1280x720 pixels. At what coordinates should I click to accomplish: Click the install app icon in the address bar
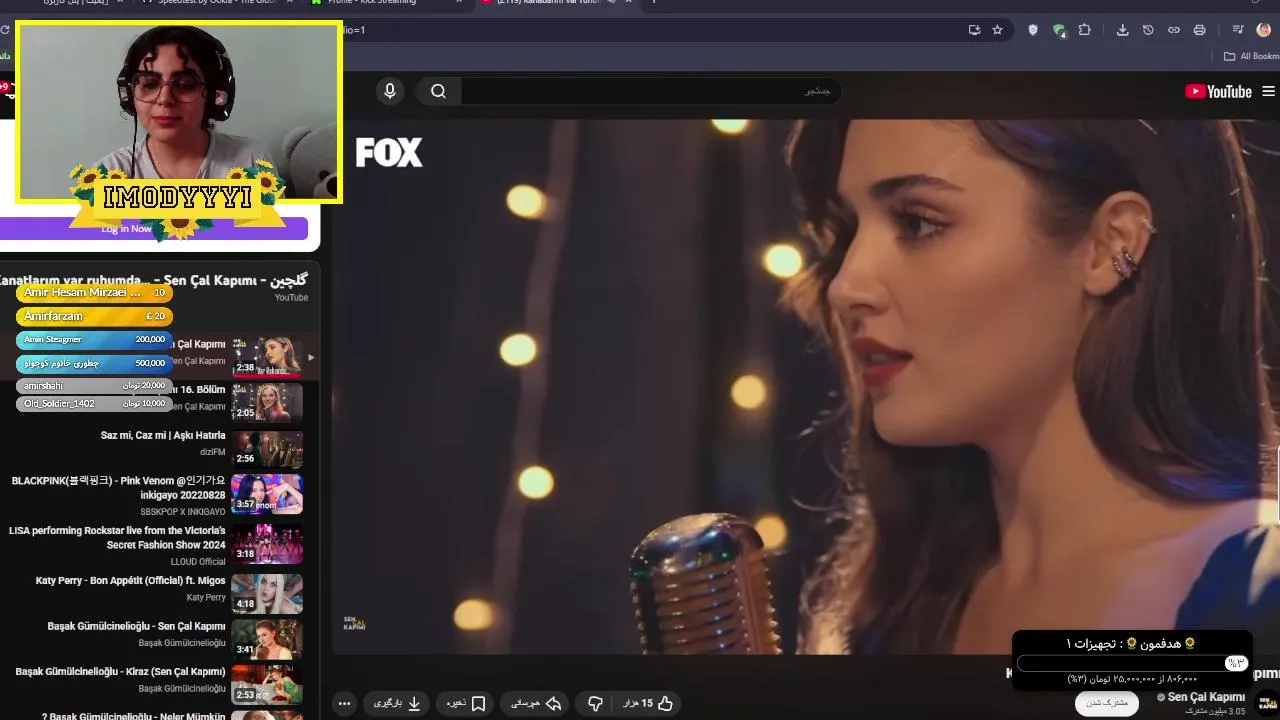(974, 30)
